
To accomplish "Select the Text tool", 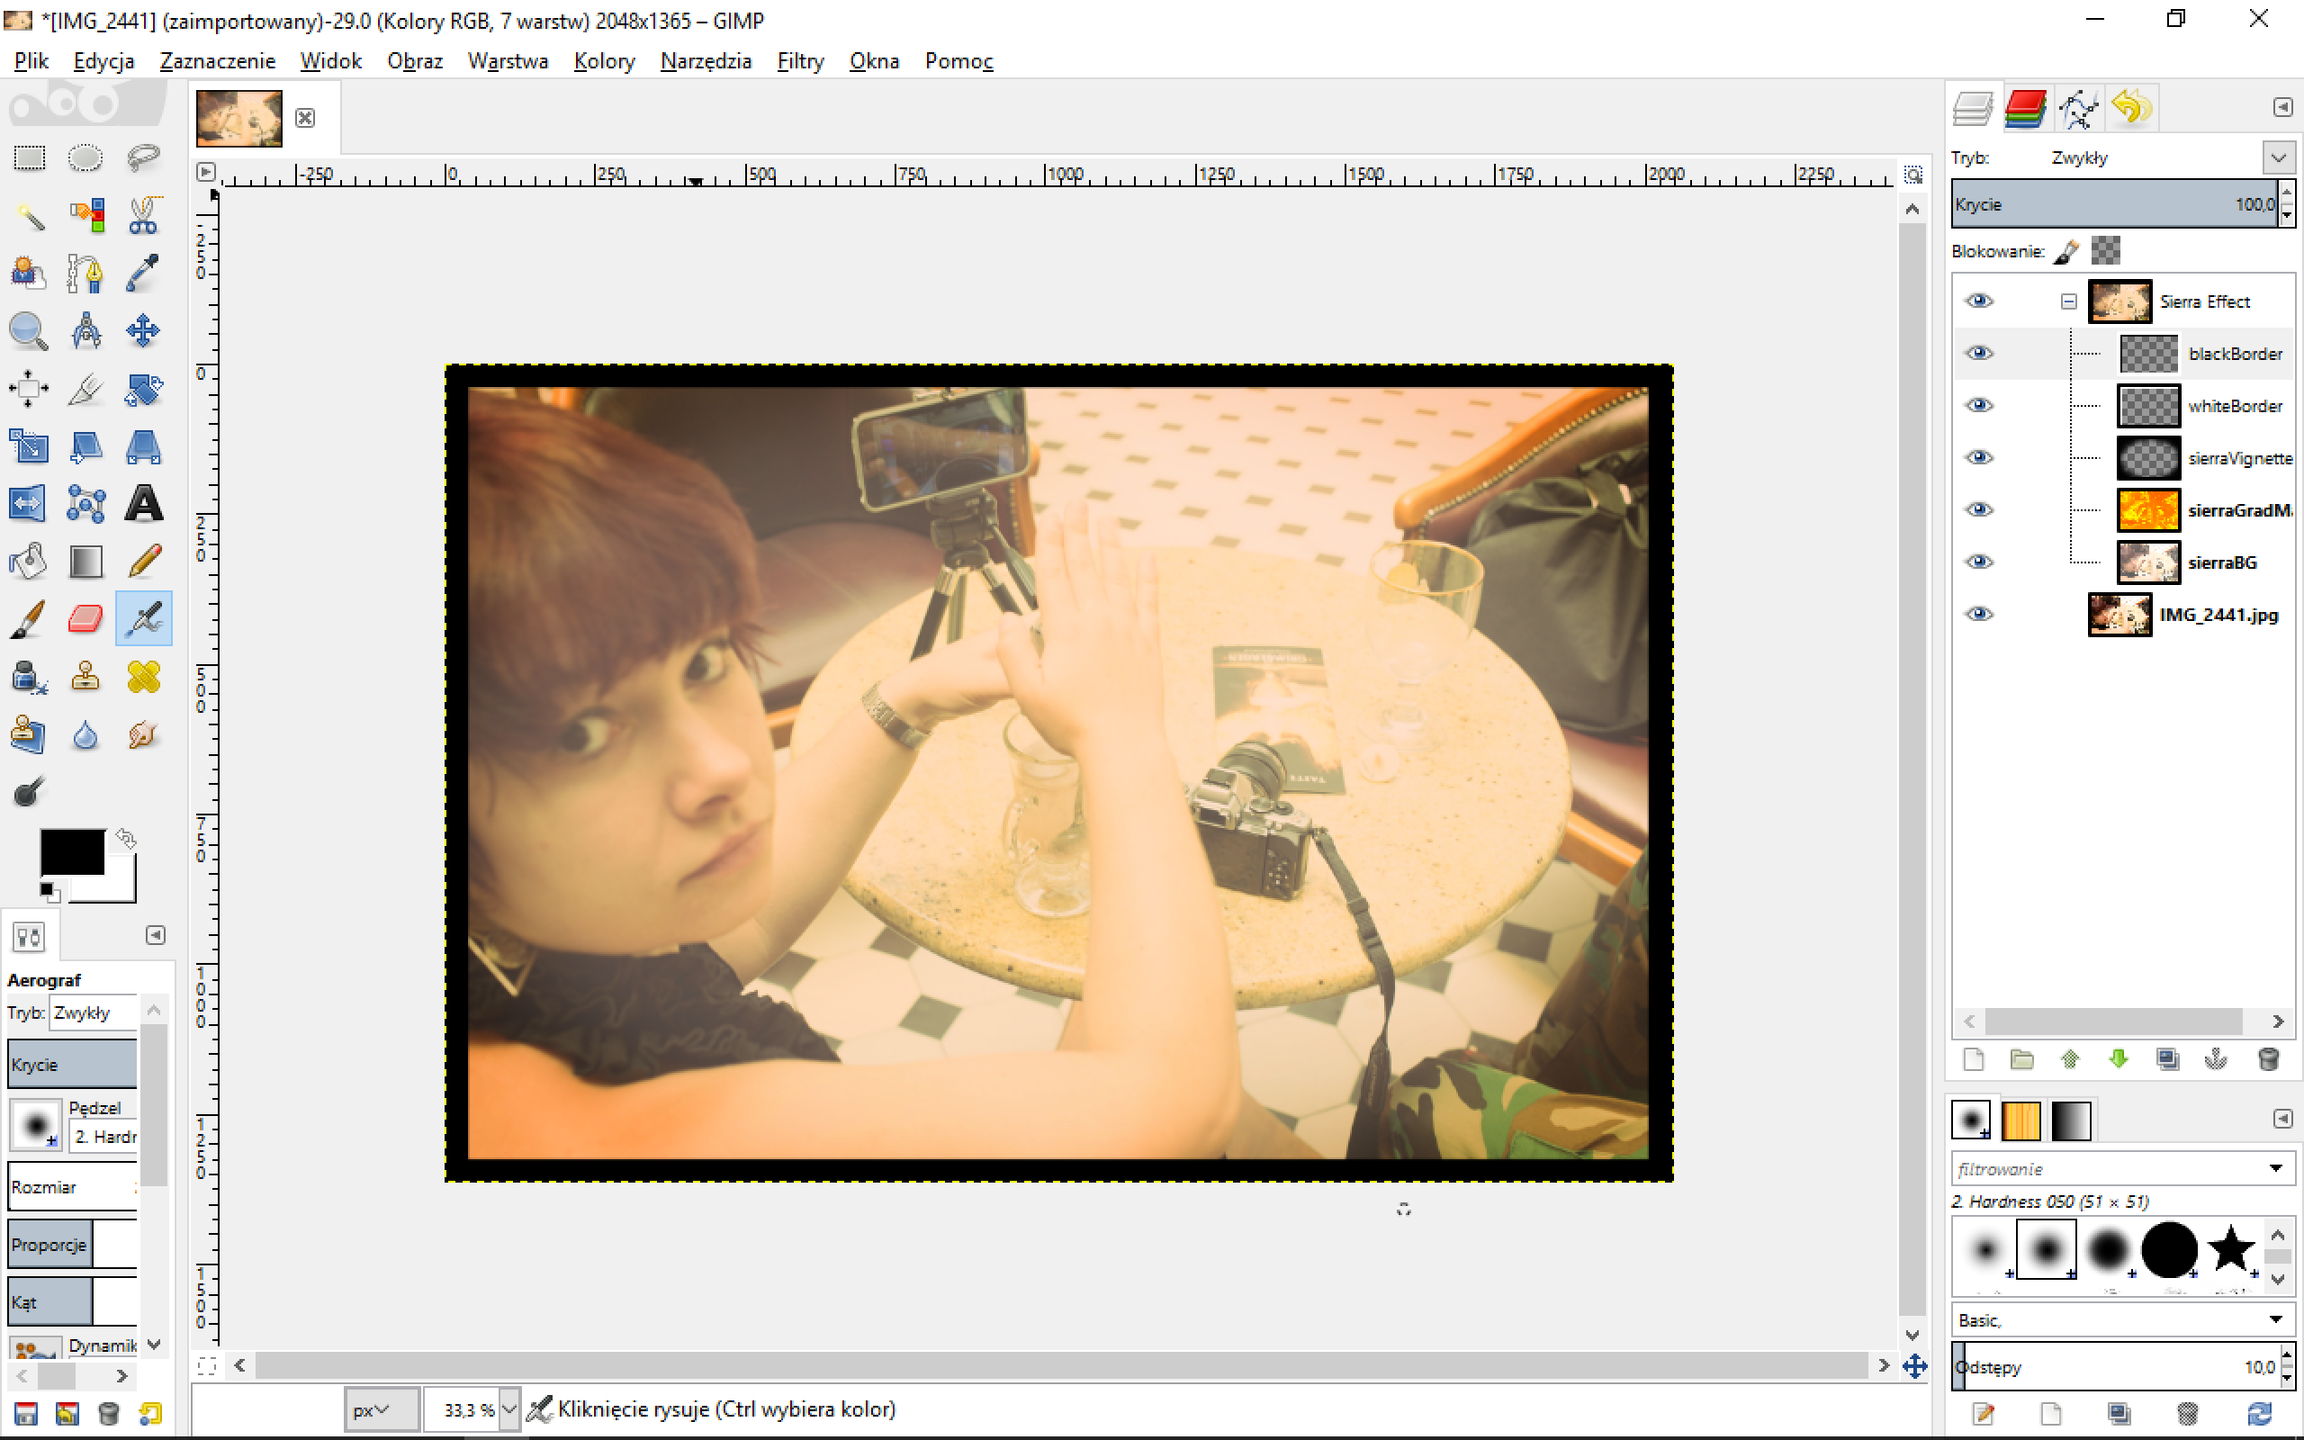I will tap(143, 503).
